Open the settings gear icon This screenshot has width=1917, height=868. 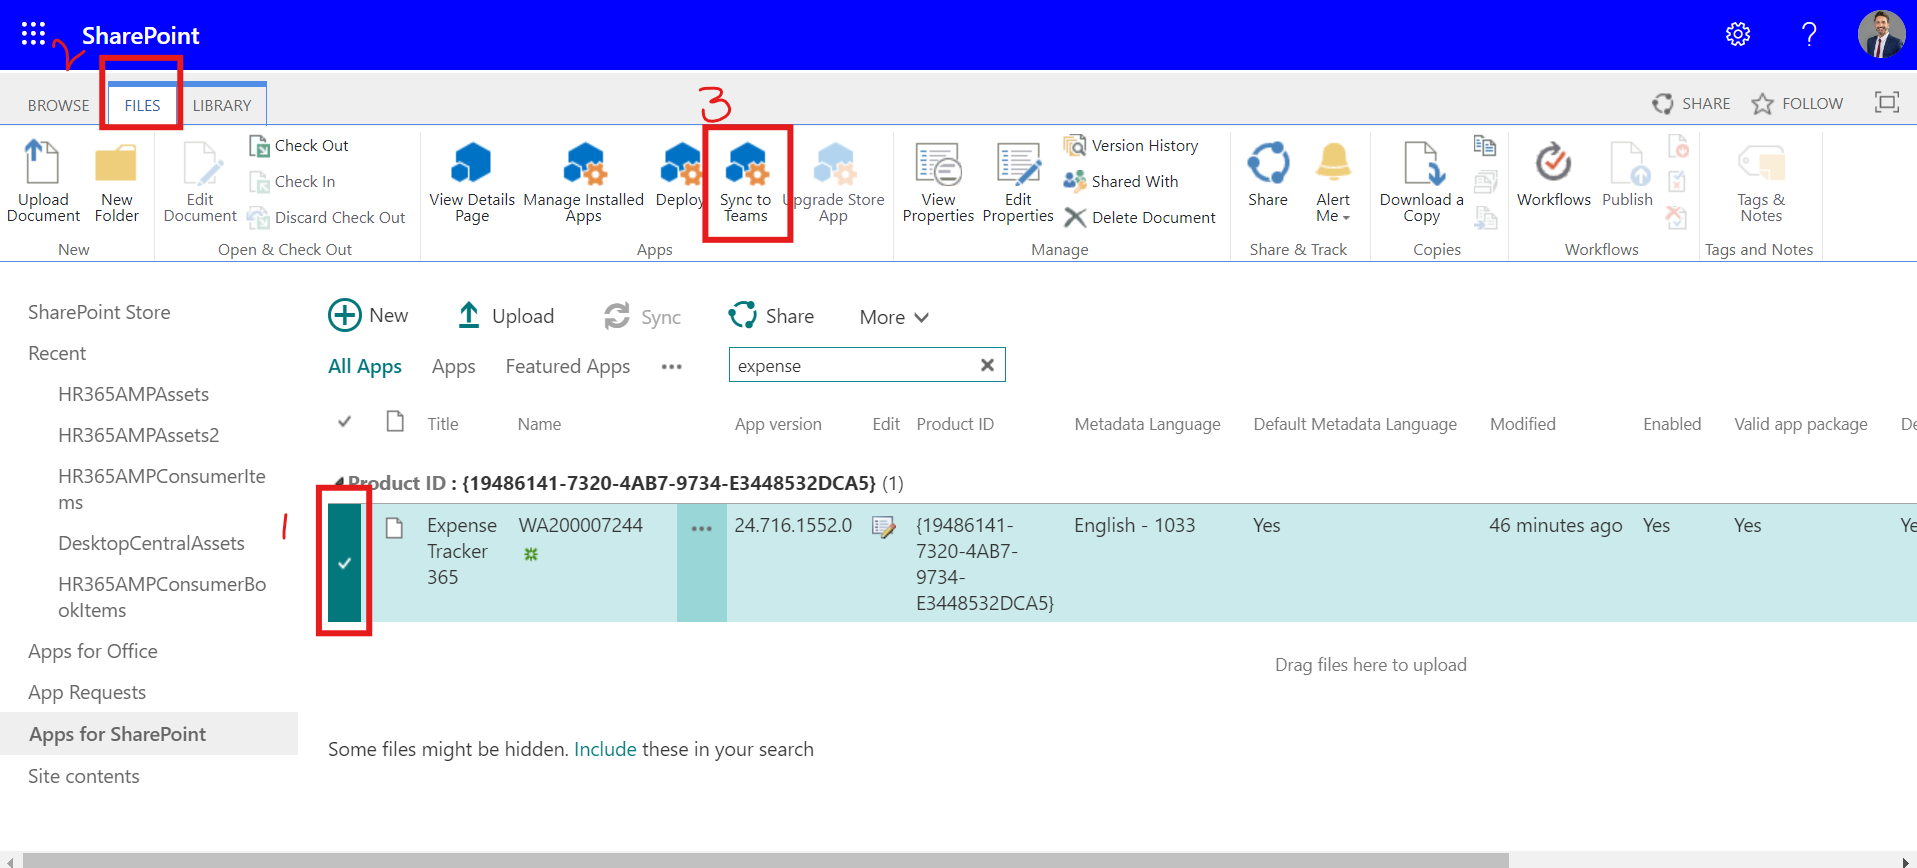1738,34
